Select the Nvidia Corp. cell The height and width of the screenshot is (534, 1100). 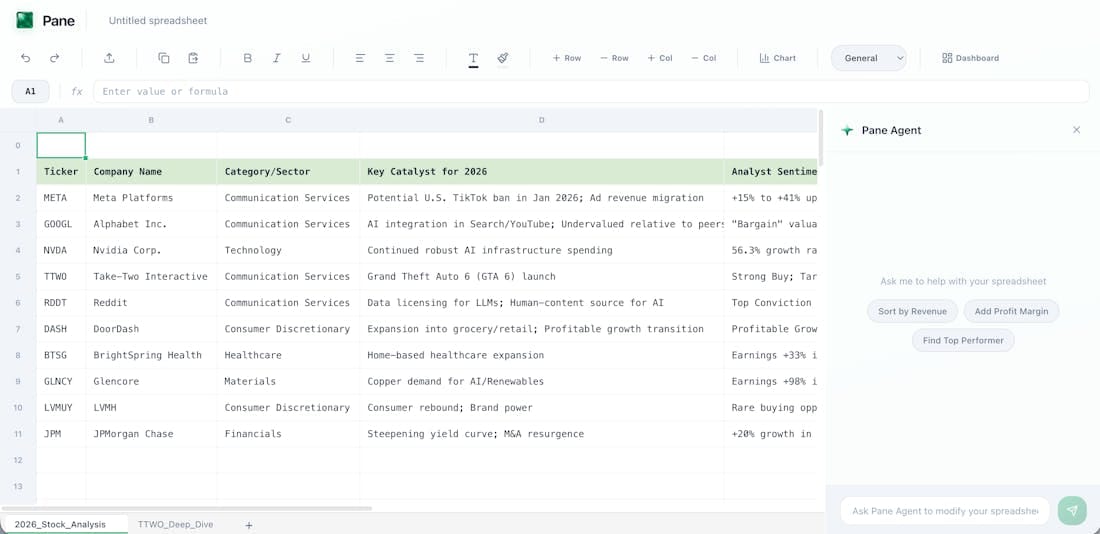(x=152, y=251)
